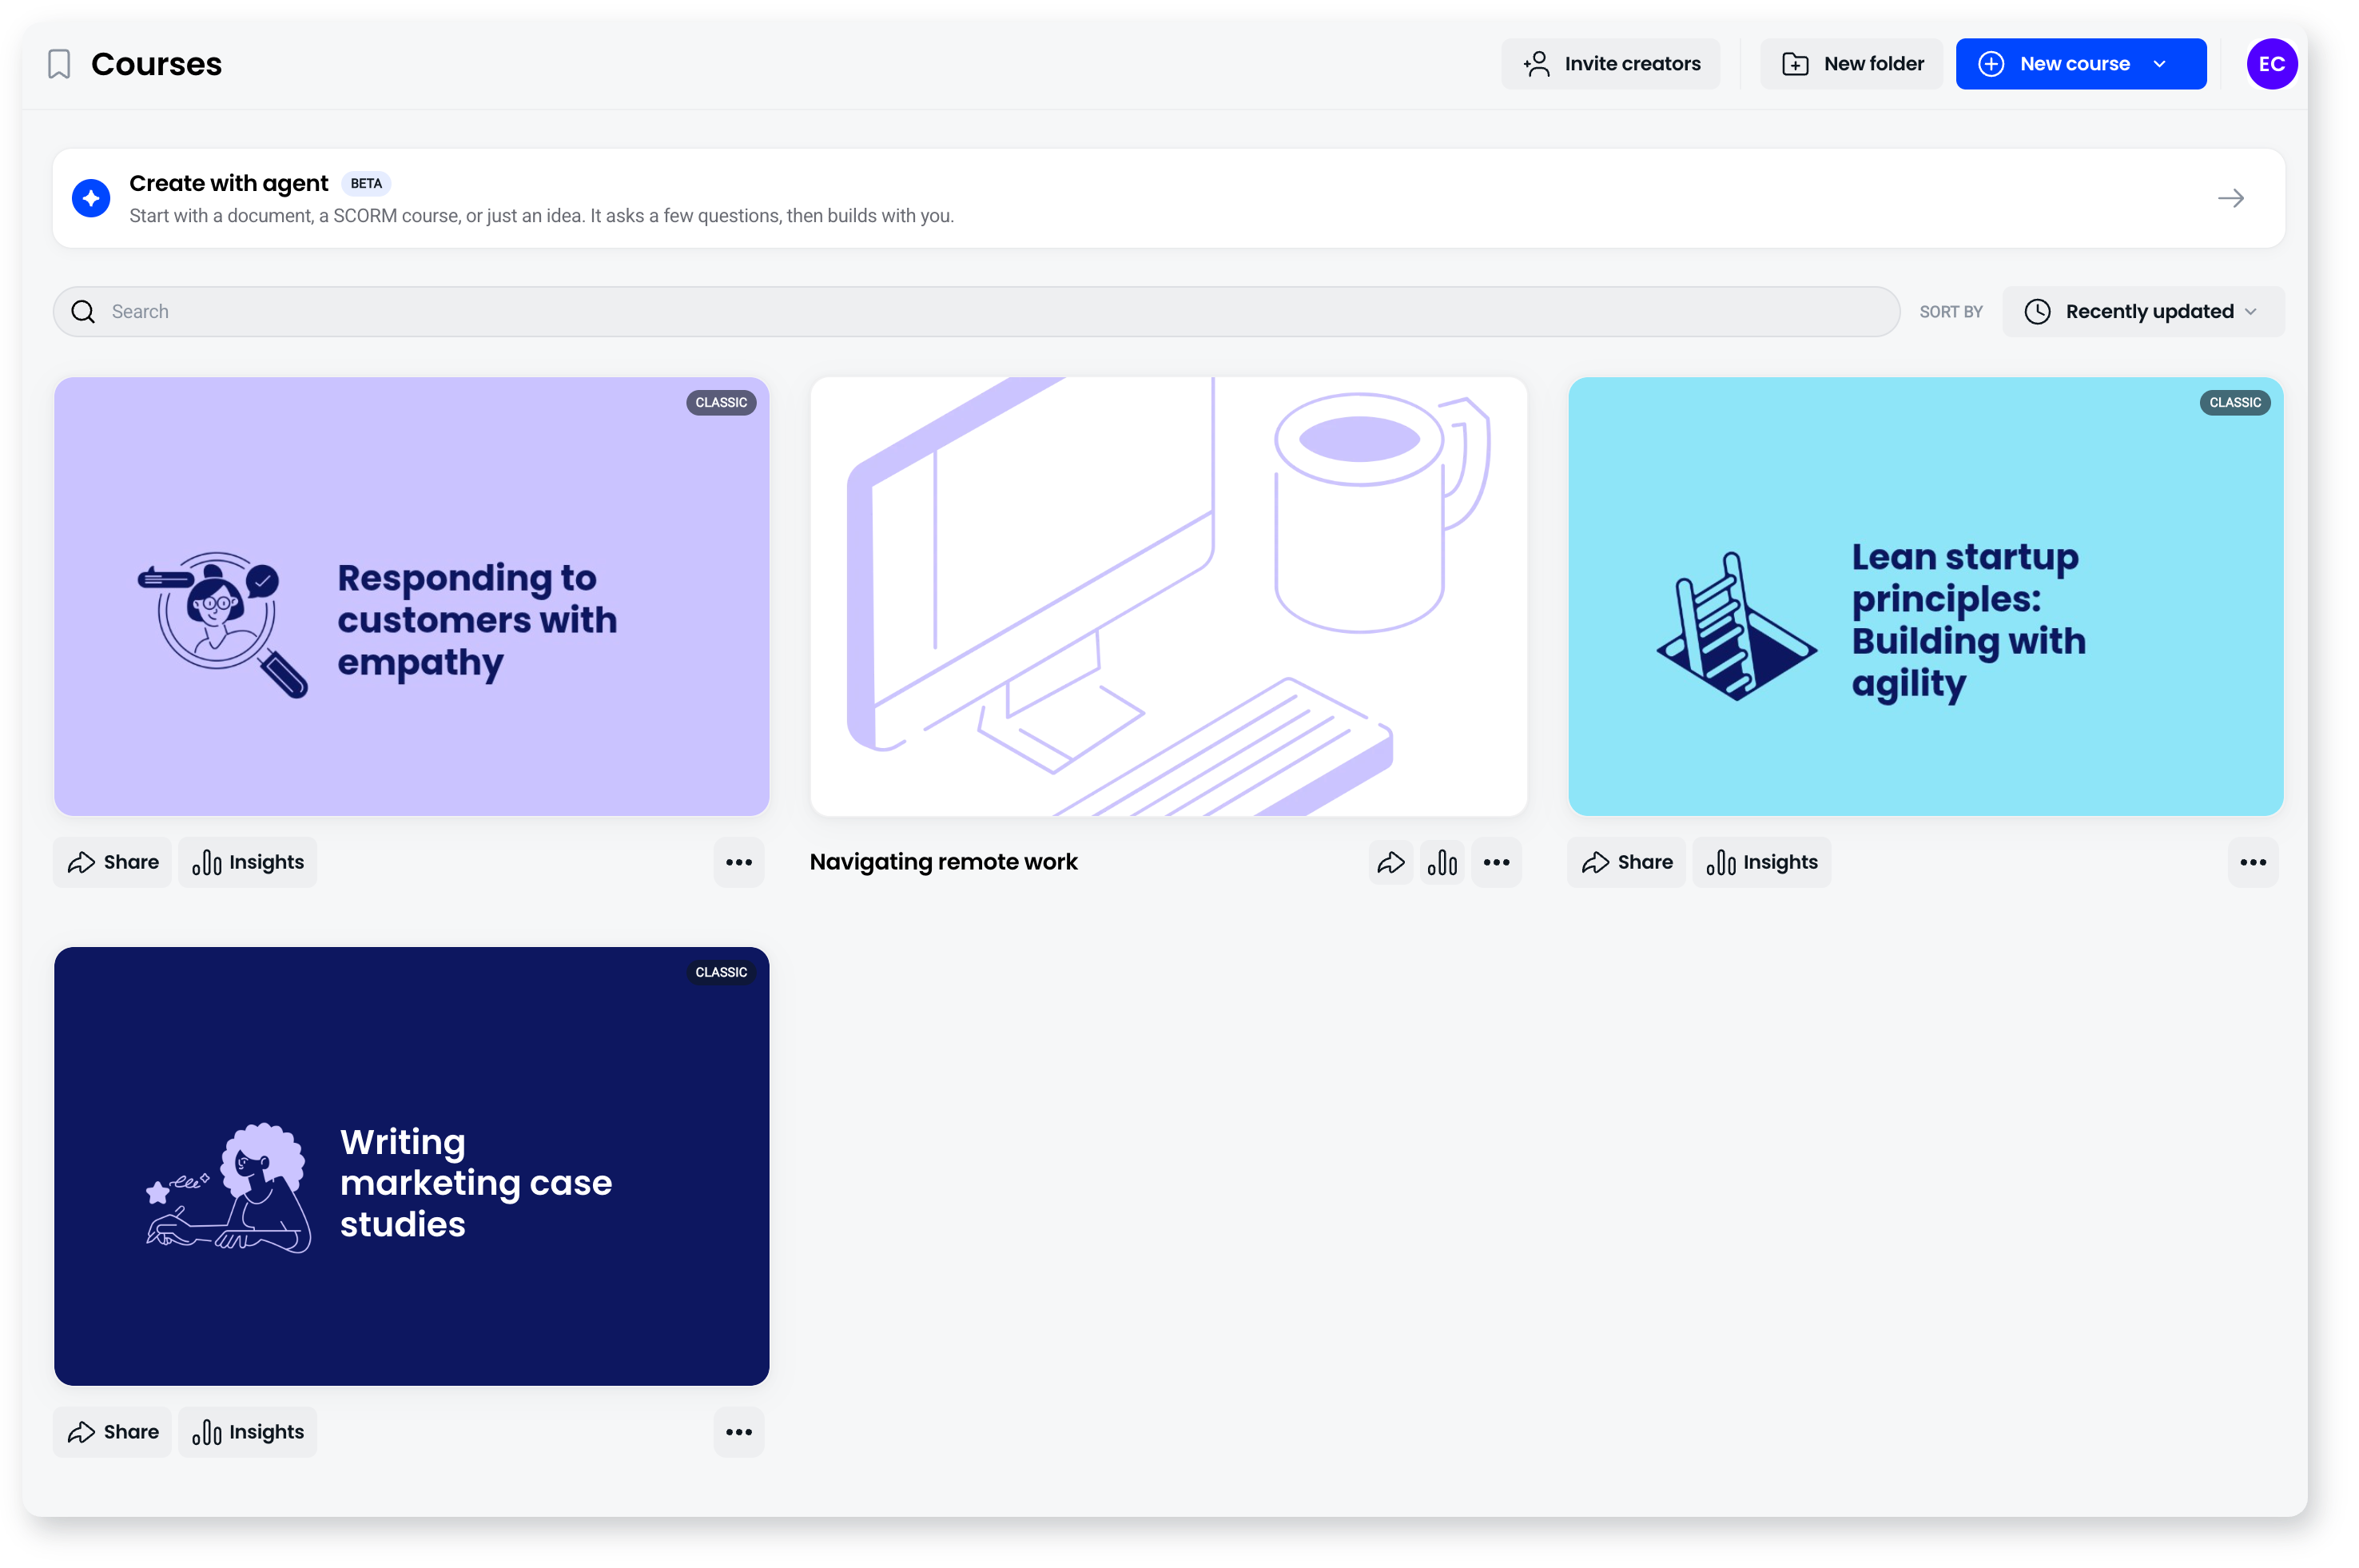The image size is (2359, 1568).
Task: Open more options for Writing marketing case studies
Action: pyautogui.click(x=739, y=1431)
